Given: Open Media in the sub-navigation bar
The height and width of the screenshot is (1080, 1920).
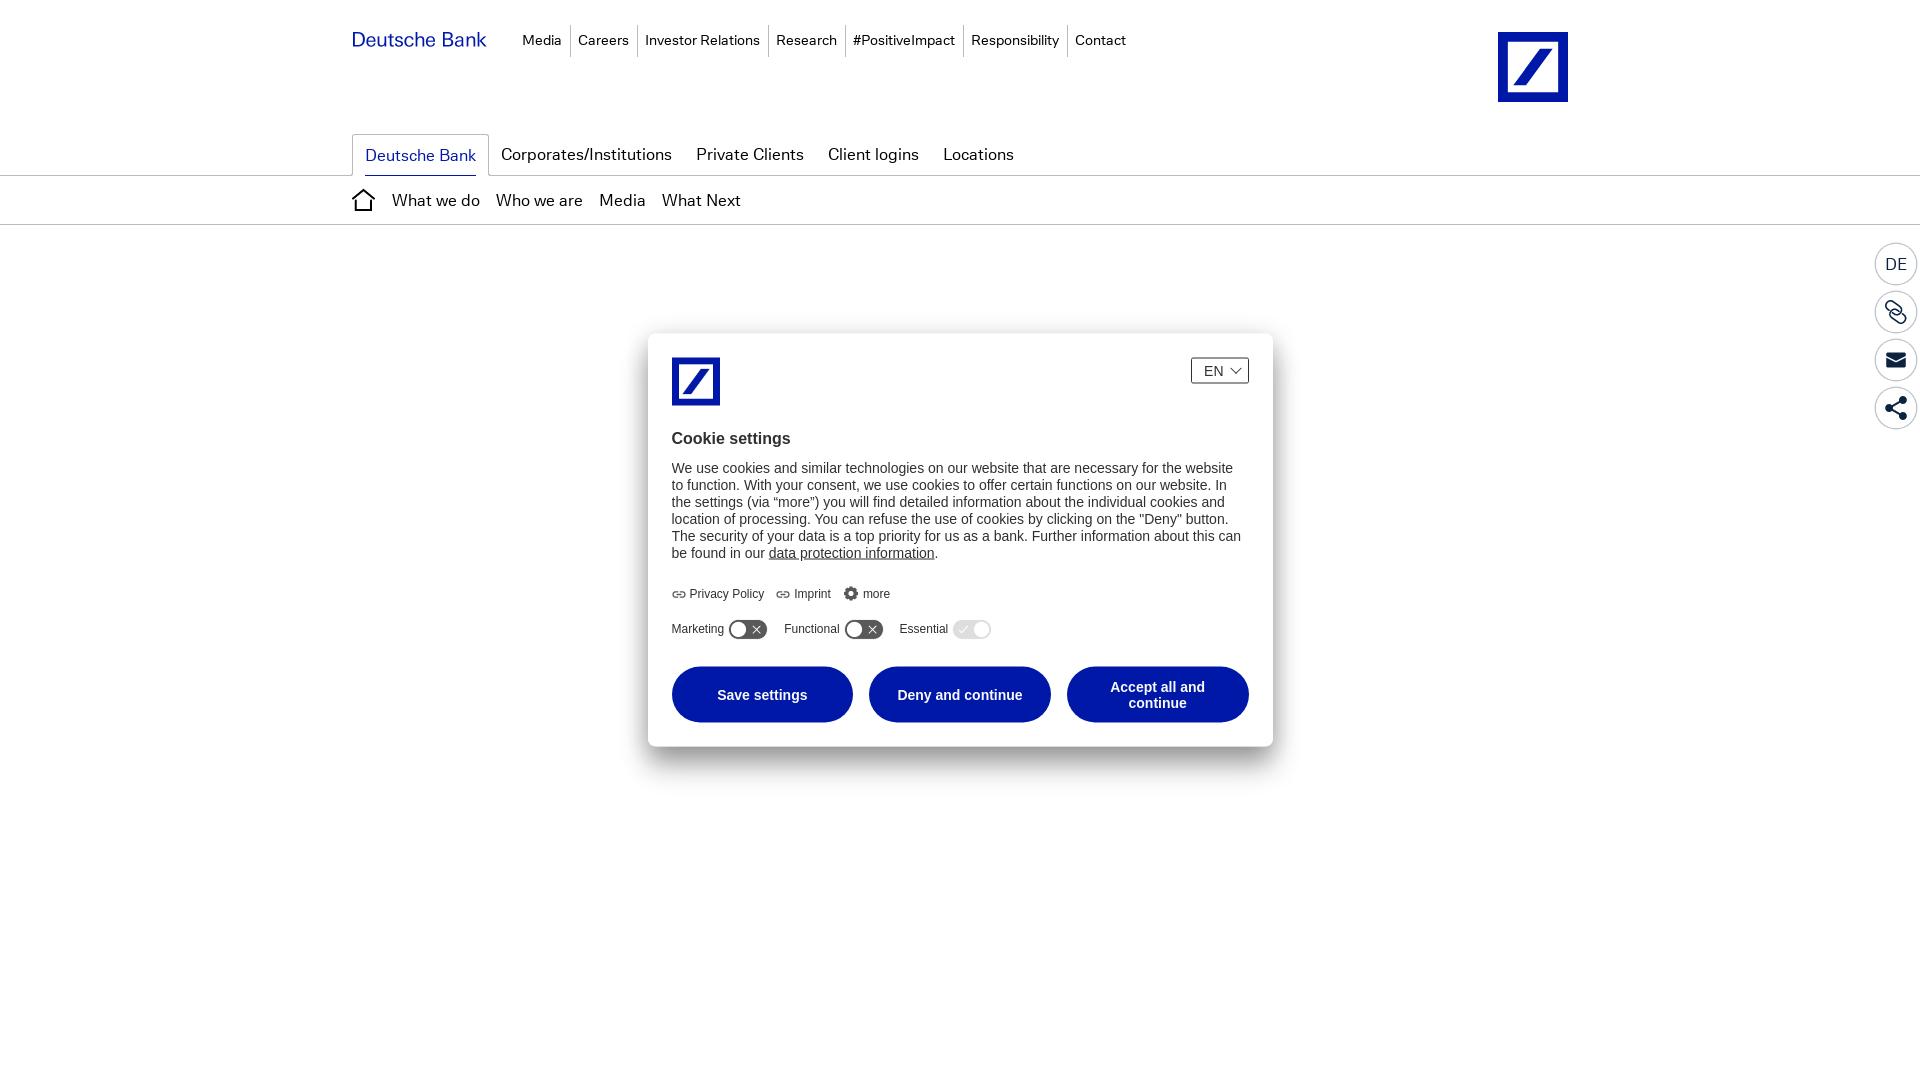Looking at the screenshot, I should (x=622, y=200).
